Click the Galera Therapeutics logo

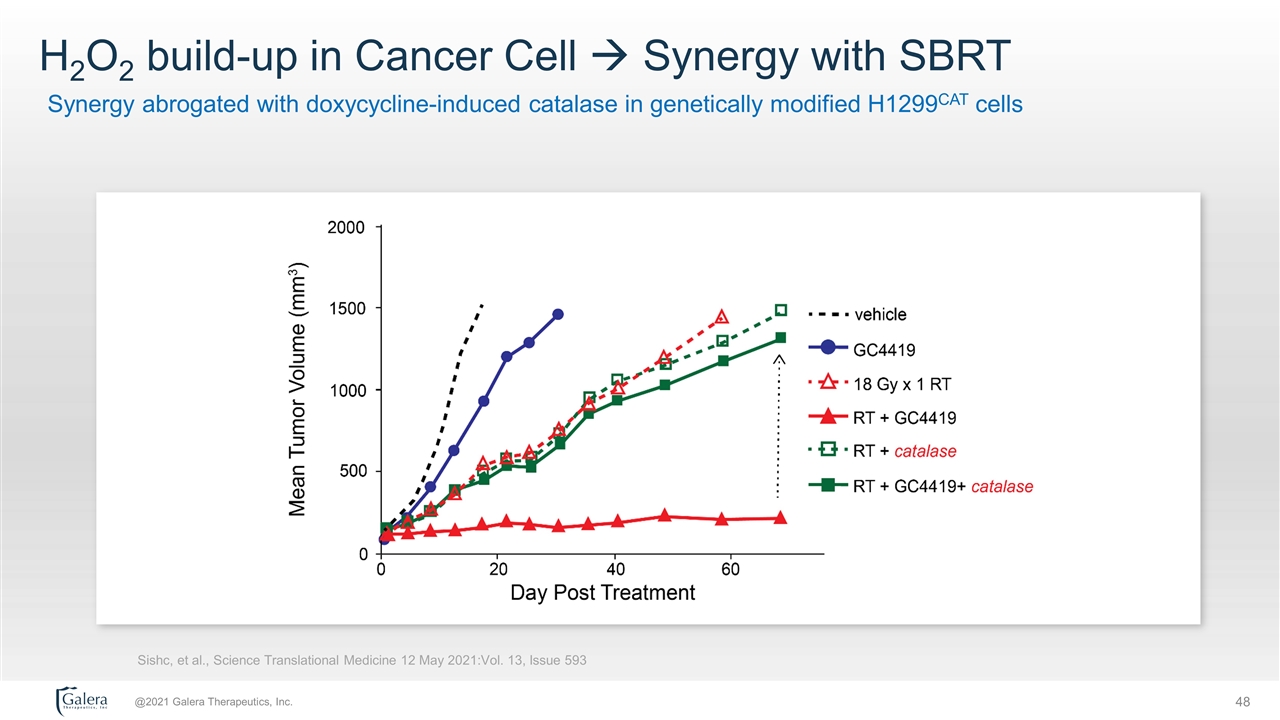click(83, 701)
